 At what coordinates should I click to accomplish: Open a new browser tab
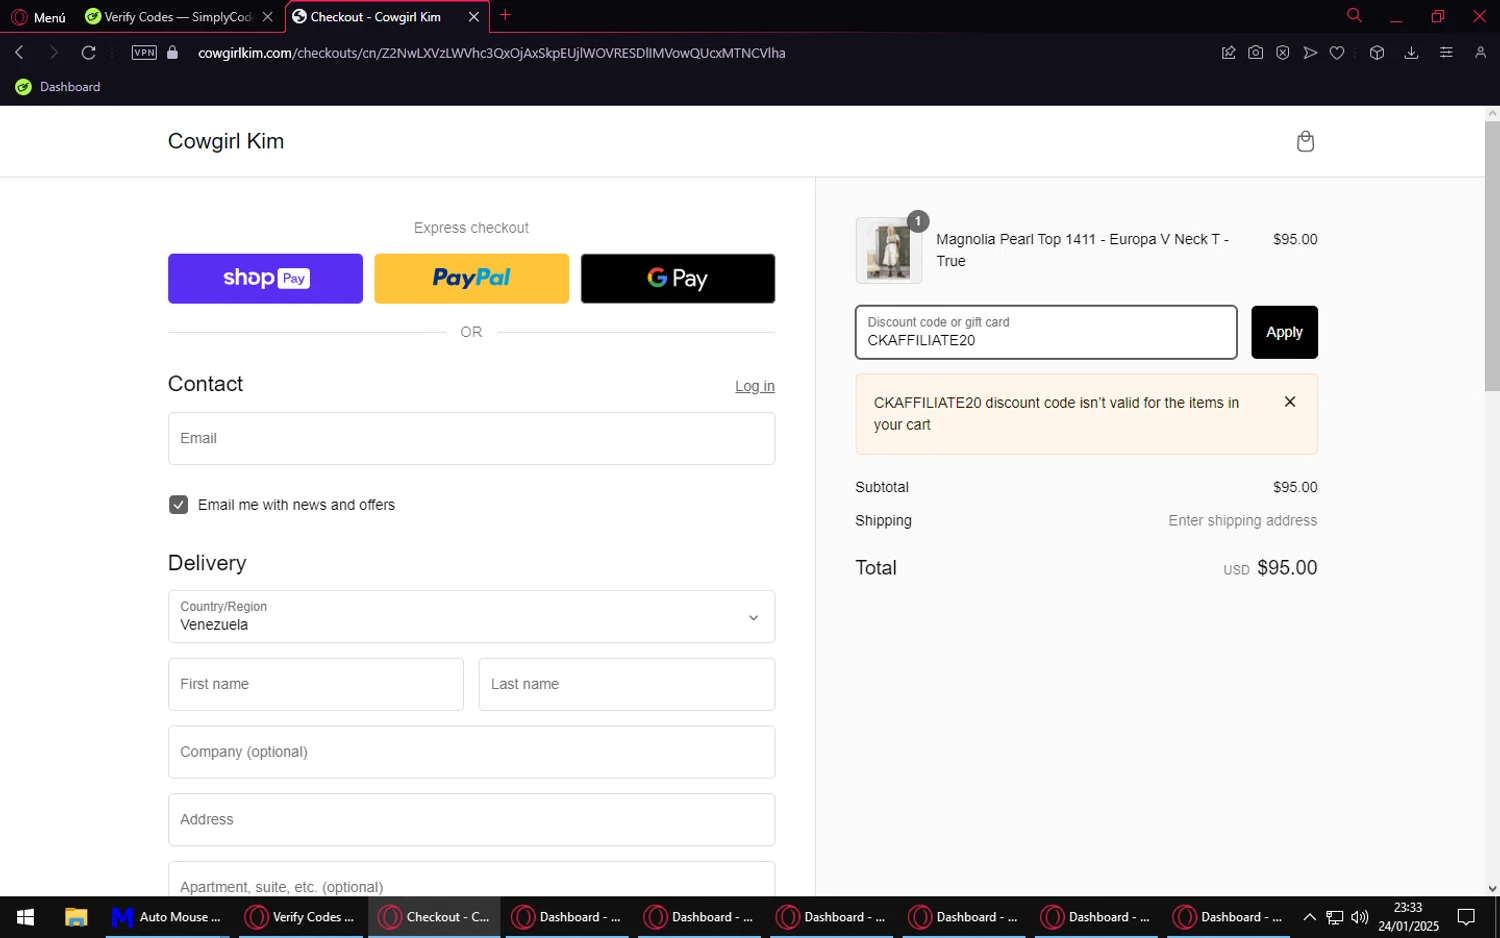(x=505, y=15)
